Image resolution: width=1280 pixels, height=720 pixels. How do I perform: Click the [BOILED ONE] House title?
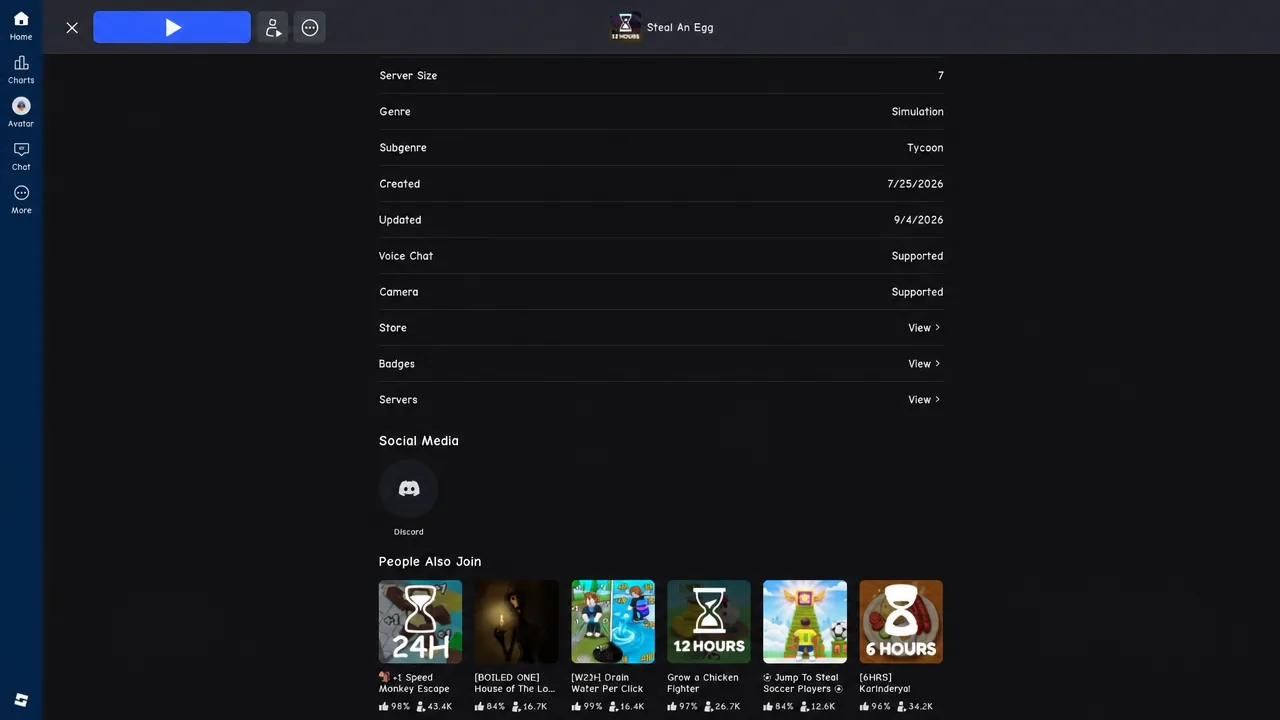click(514, 683)
